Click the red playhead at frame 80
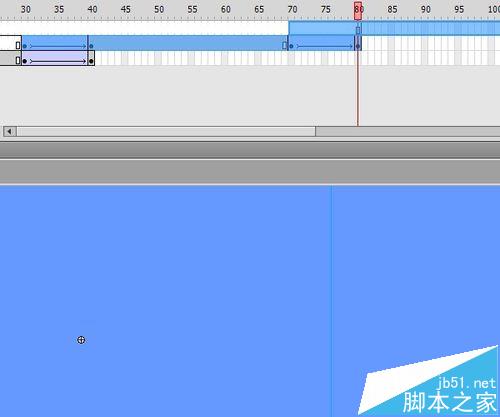 (x=358, y=11)
